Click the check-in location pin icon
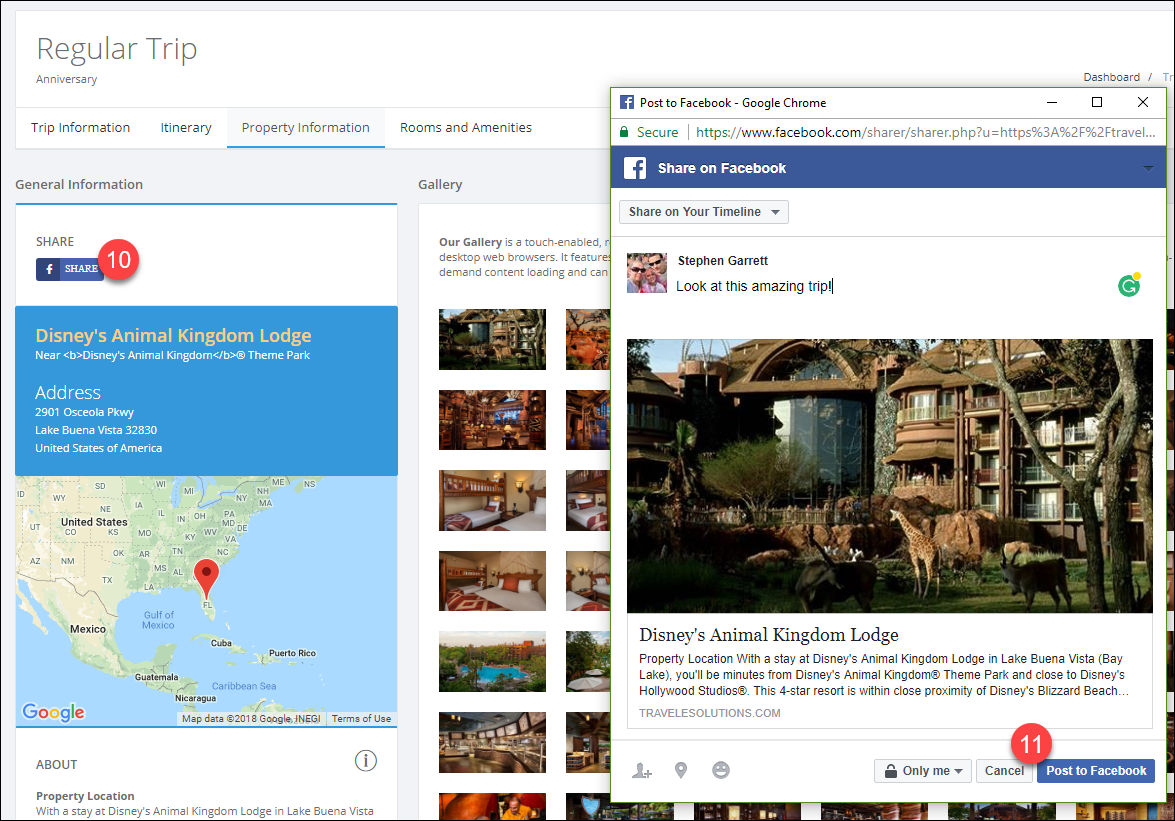 [681, 770]
